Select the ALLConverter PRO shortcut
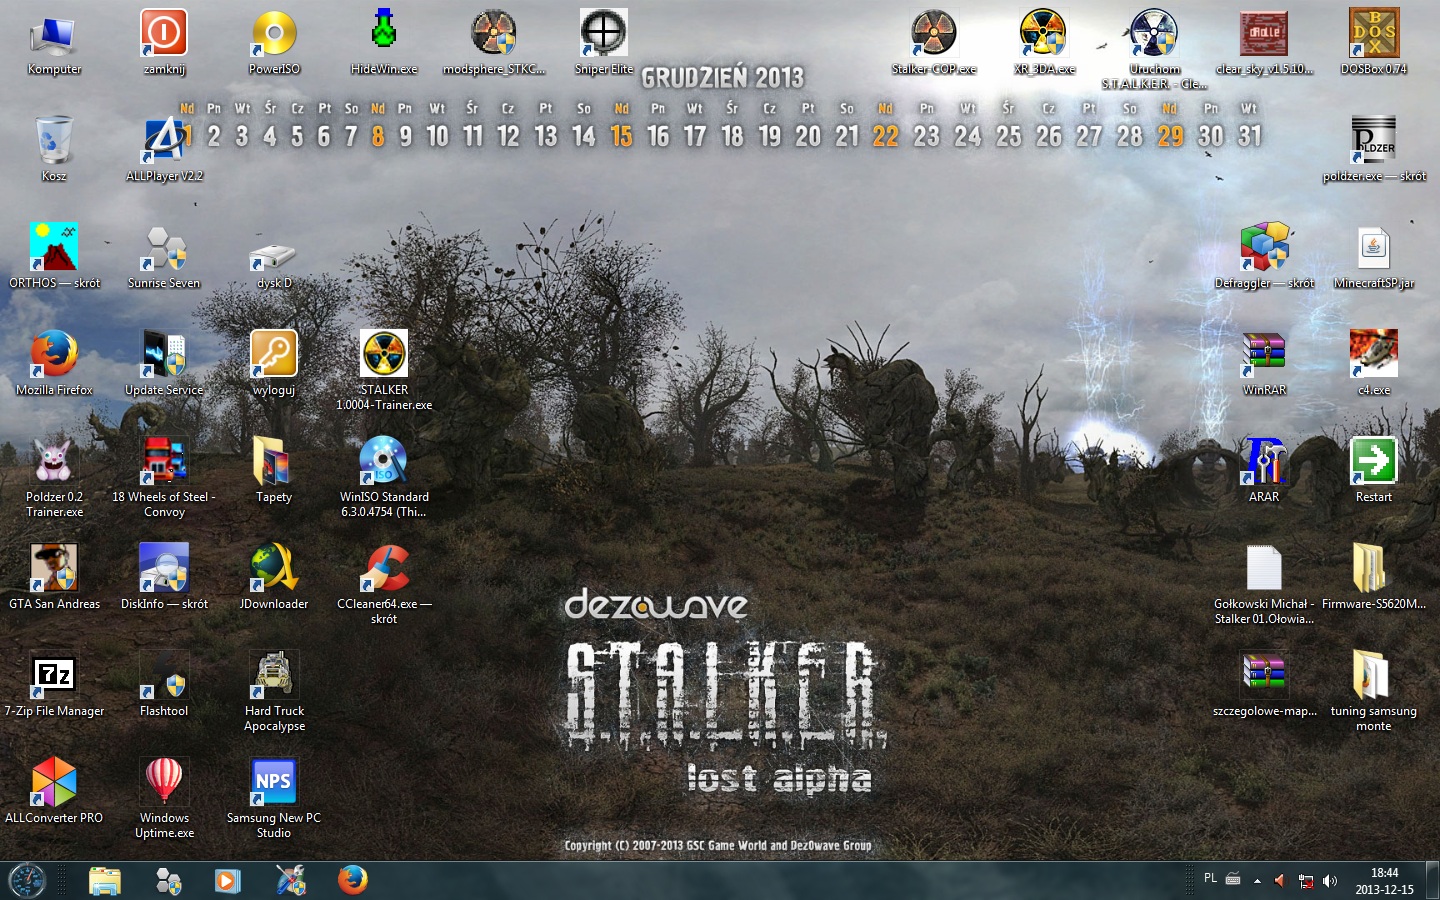 click(x=54, y=792)
